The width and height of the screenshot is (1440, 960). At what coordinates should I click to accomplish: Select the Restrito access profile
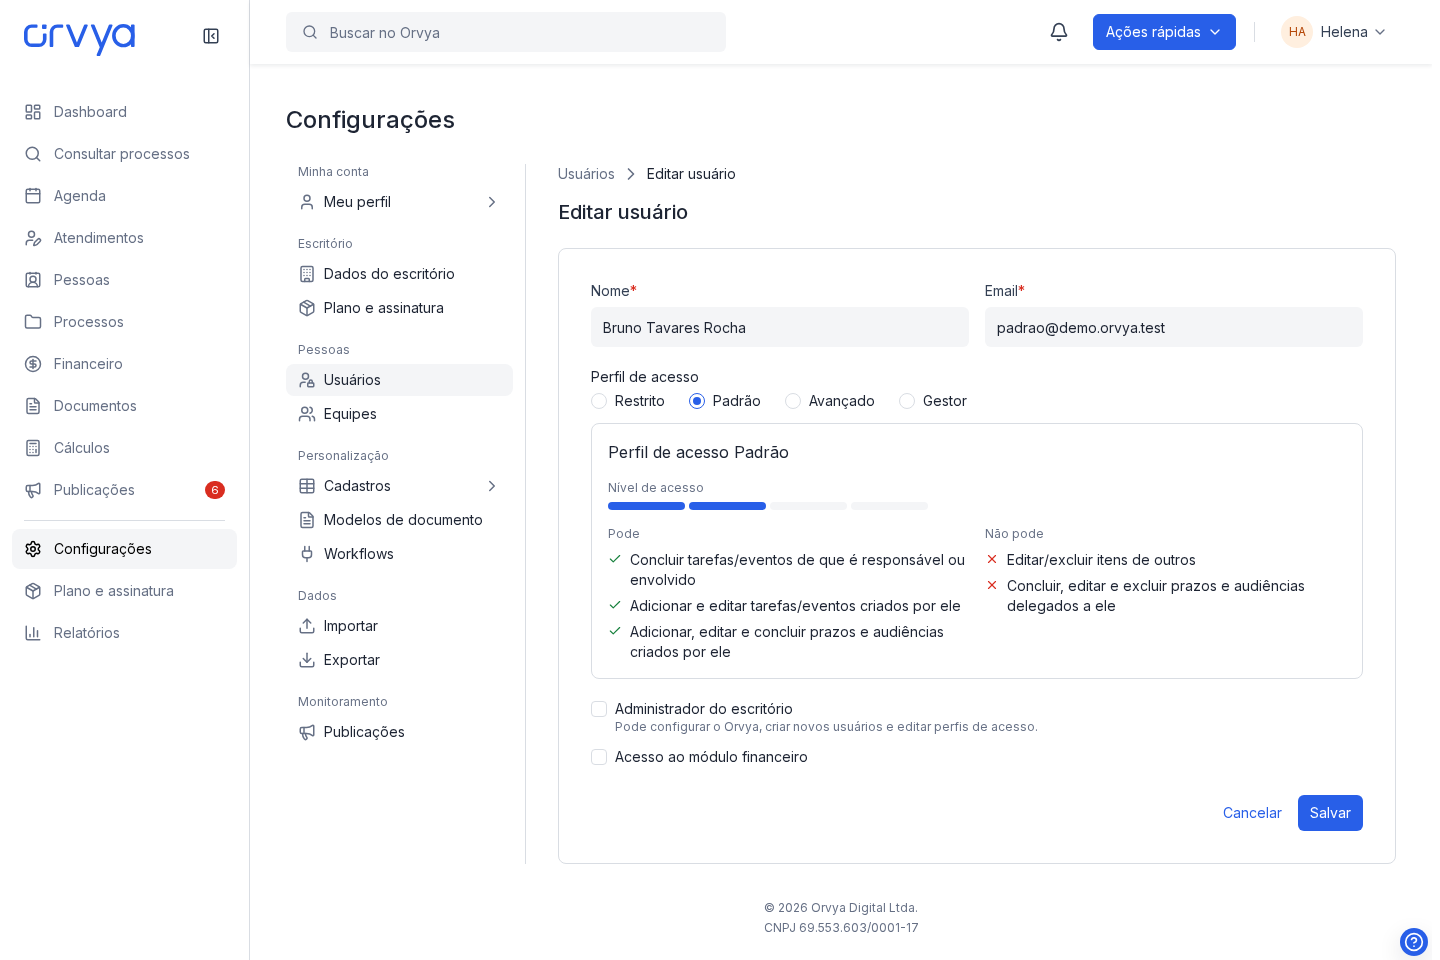(x=599, y=401)
